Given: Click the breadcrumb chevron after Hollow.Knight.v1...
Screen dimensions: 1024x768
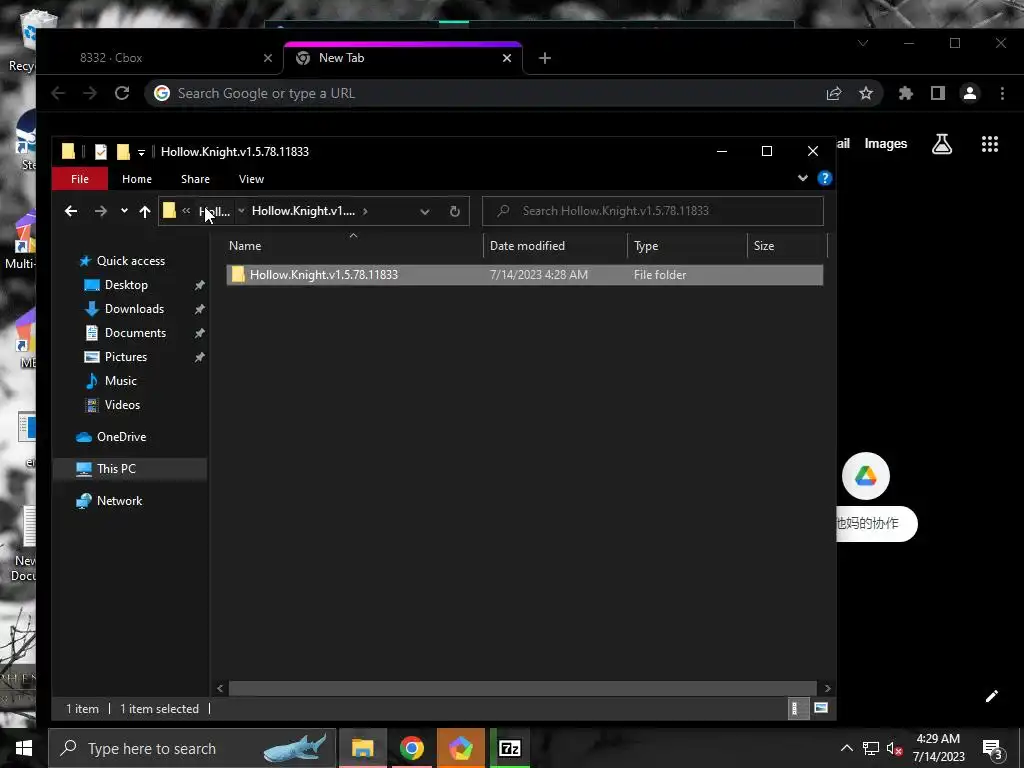Looking at the screenshot, I should point(365,211).
